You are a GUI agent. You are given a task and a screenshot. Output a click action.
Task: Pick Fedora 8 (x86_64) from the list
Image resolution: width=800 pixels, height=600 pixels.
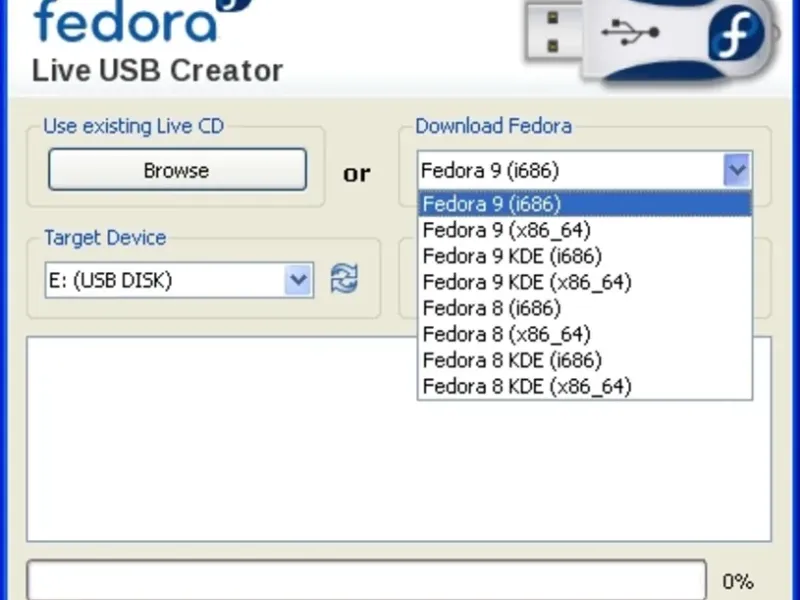(585, 334)
